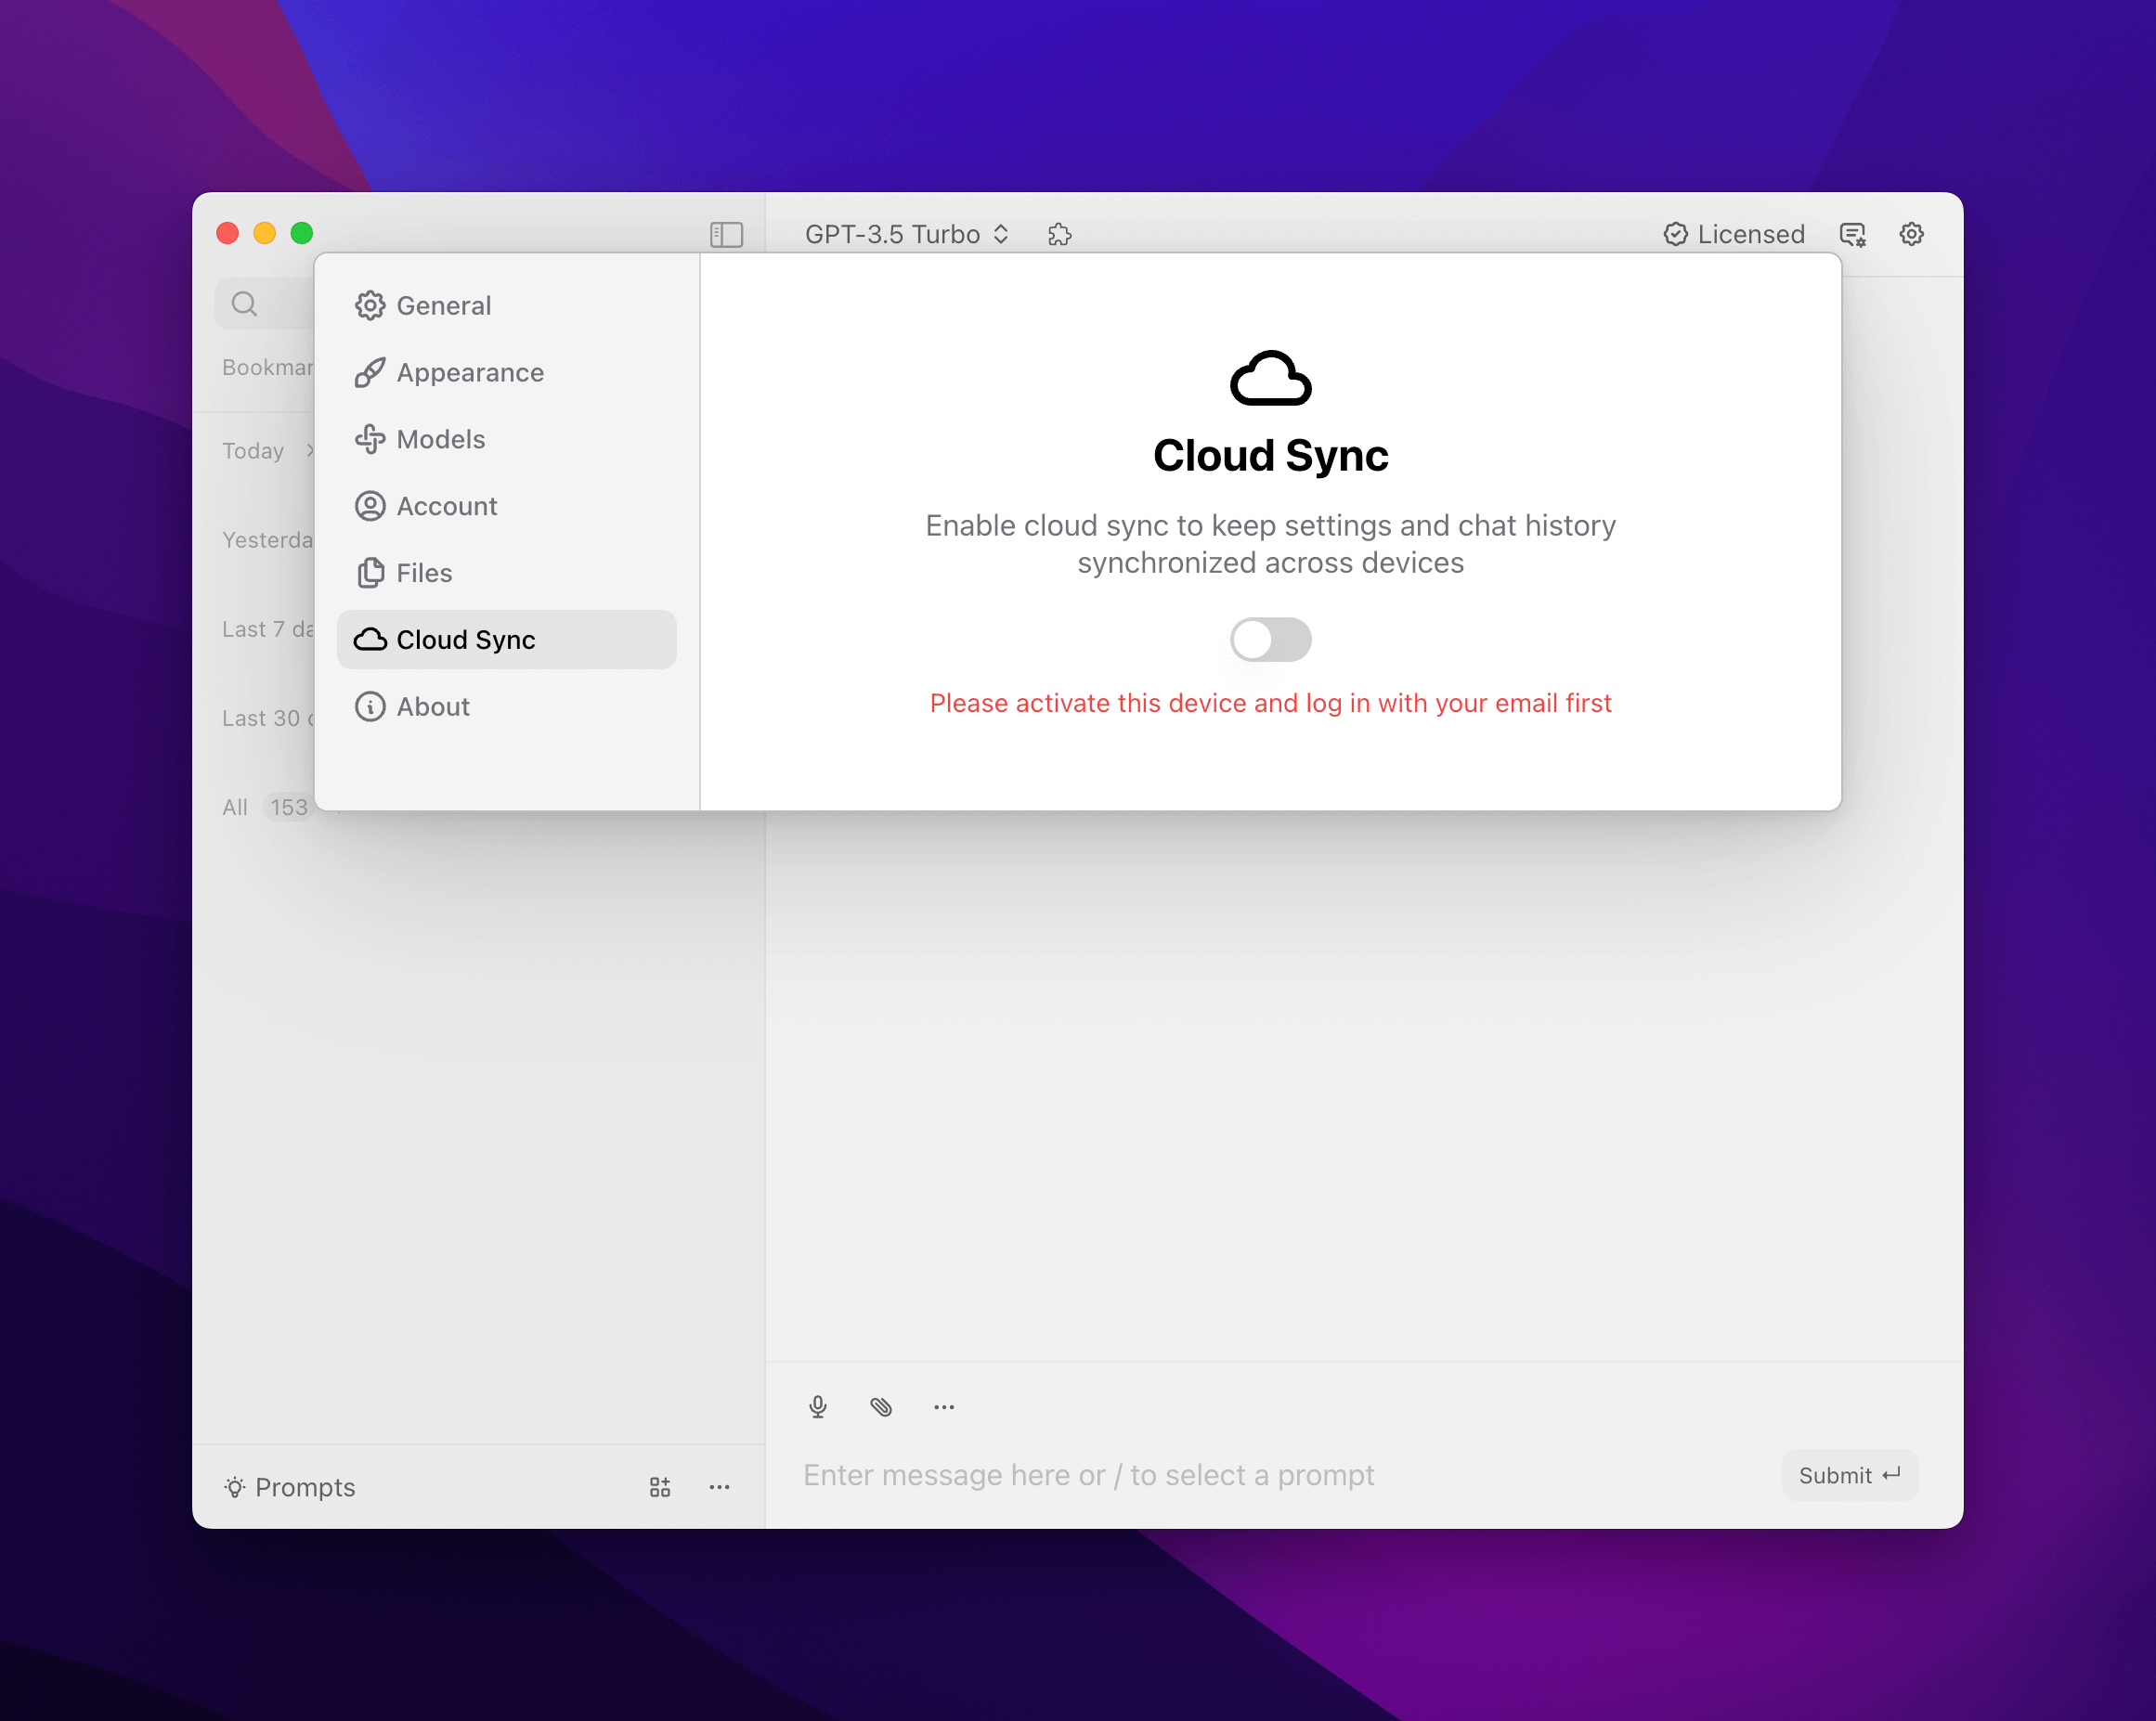The image size is (2156, 1721).
Task: Click the Account menu item
Action: coord(444,506)
